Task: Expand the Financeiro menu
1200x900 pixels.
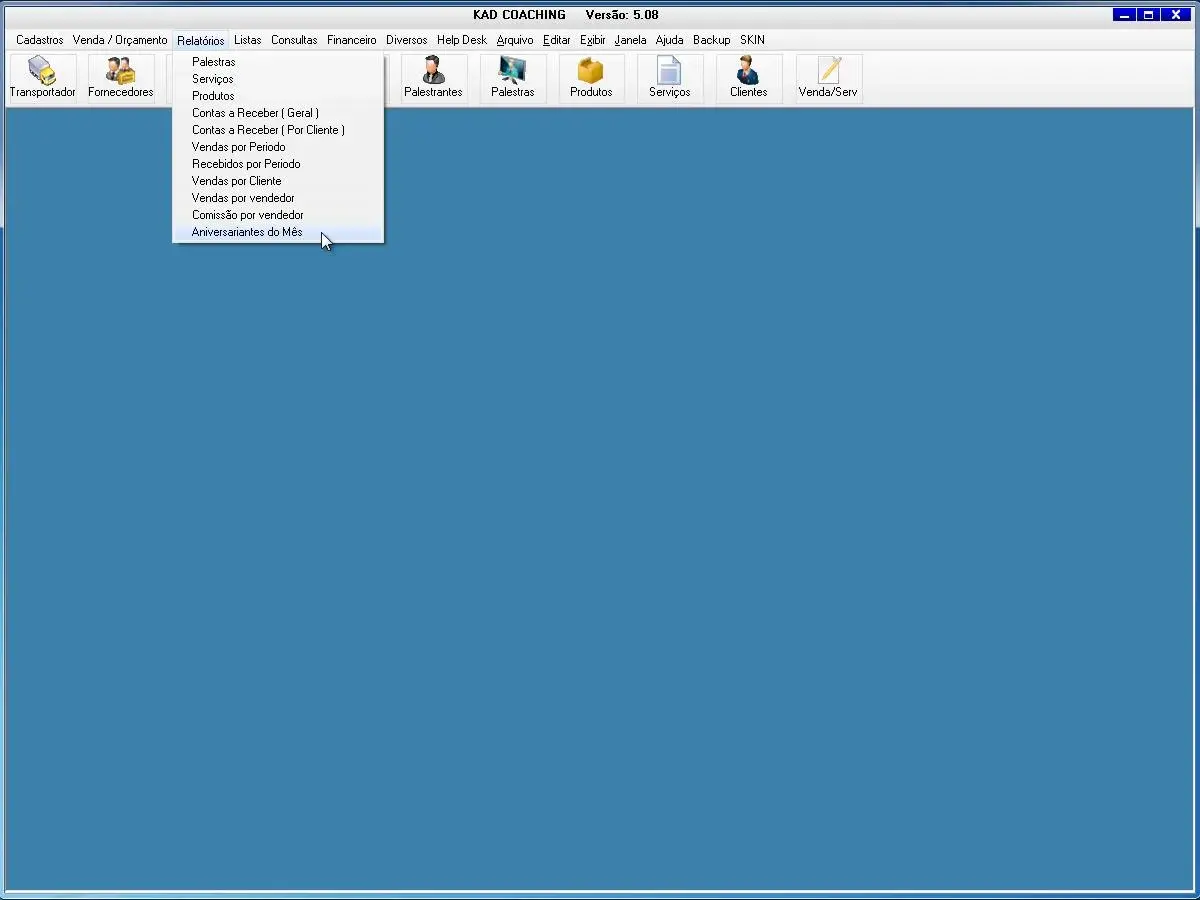Action: [351, 40]
